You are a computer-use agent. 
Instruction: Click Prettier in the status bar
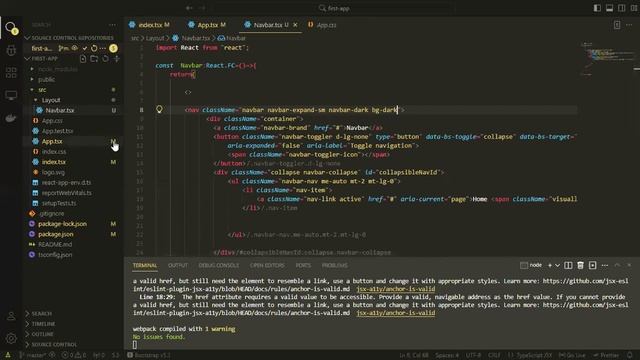607,355
